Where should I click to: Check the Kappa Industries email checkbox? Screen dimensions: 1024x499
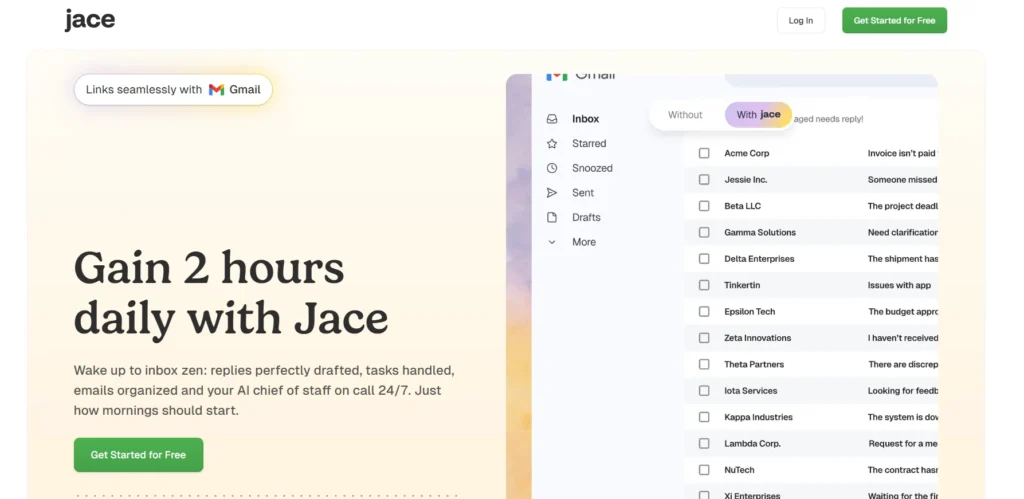click(x=704, y=417)
